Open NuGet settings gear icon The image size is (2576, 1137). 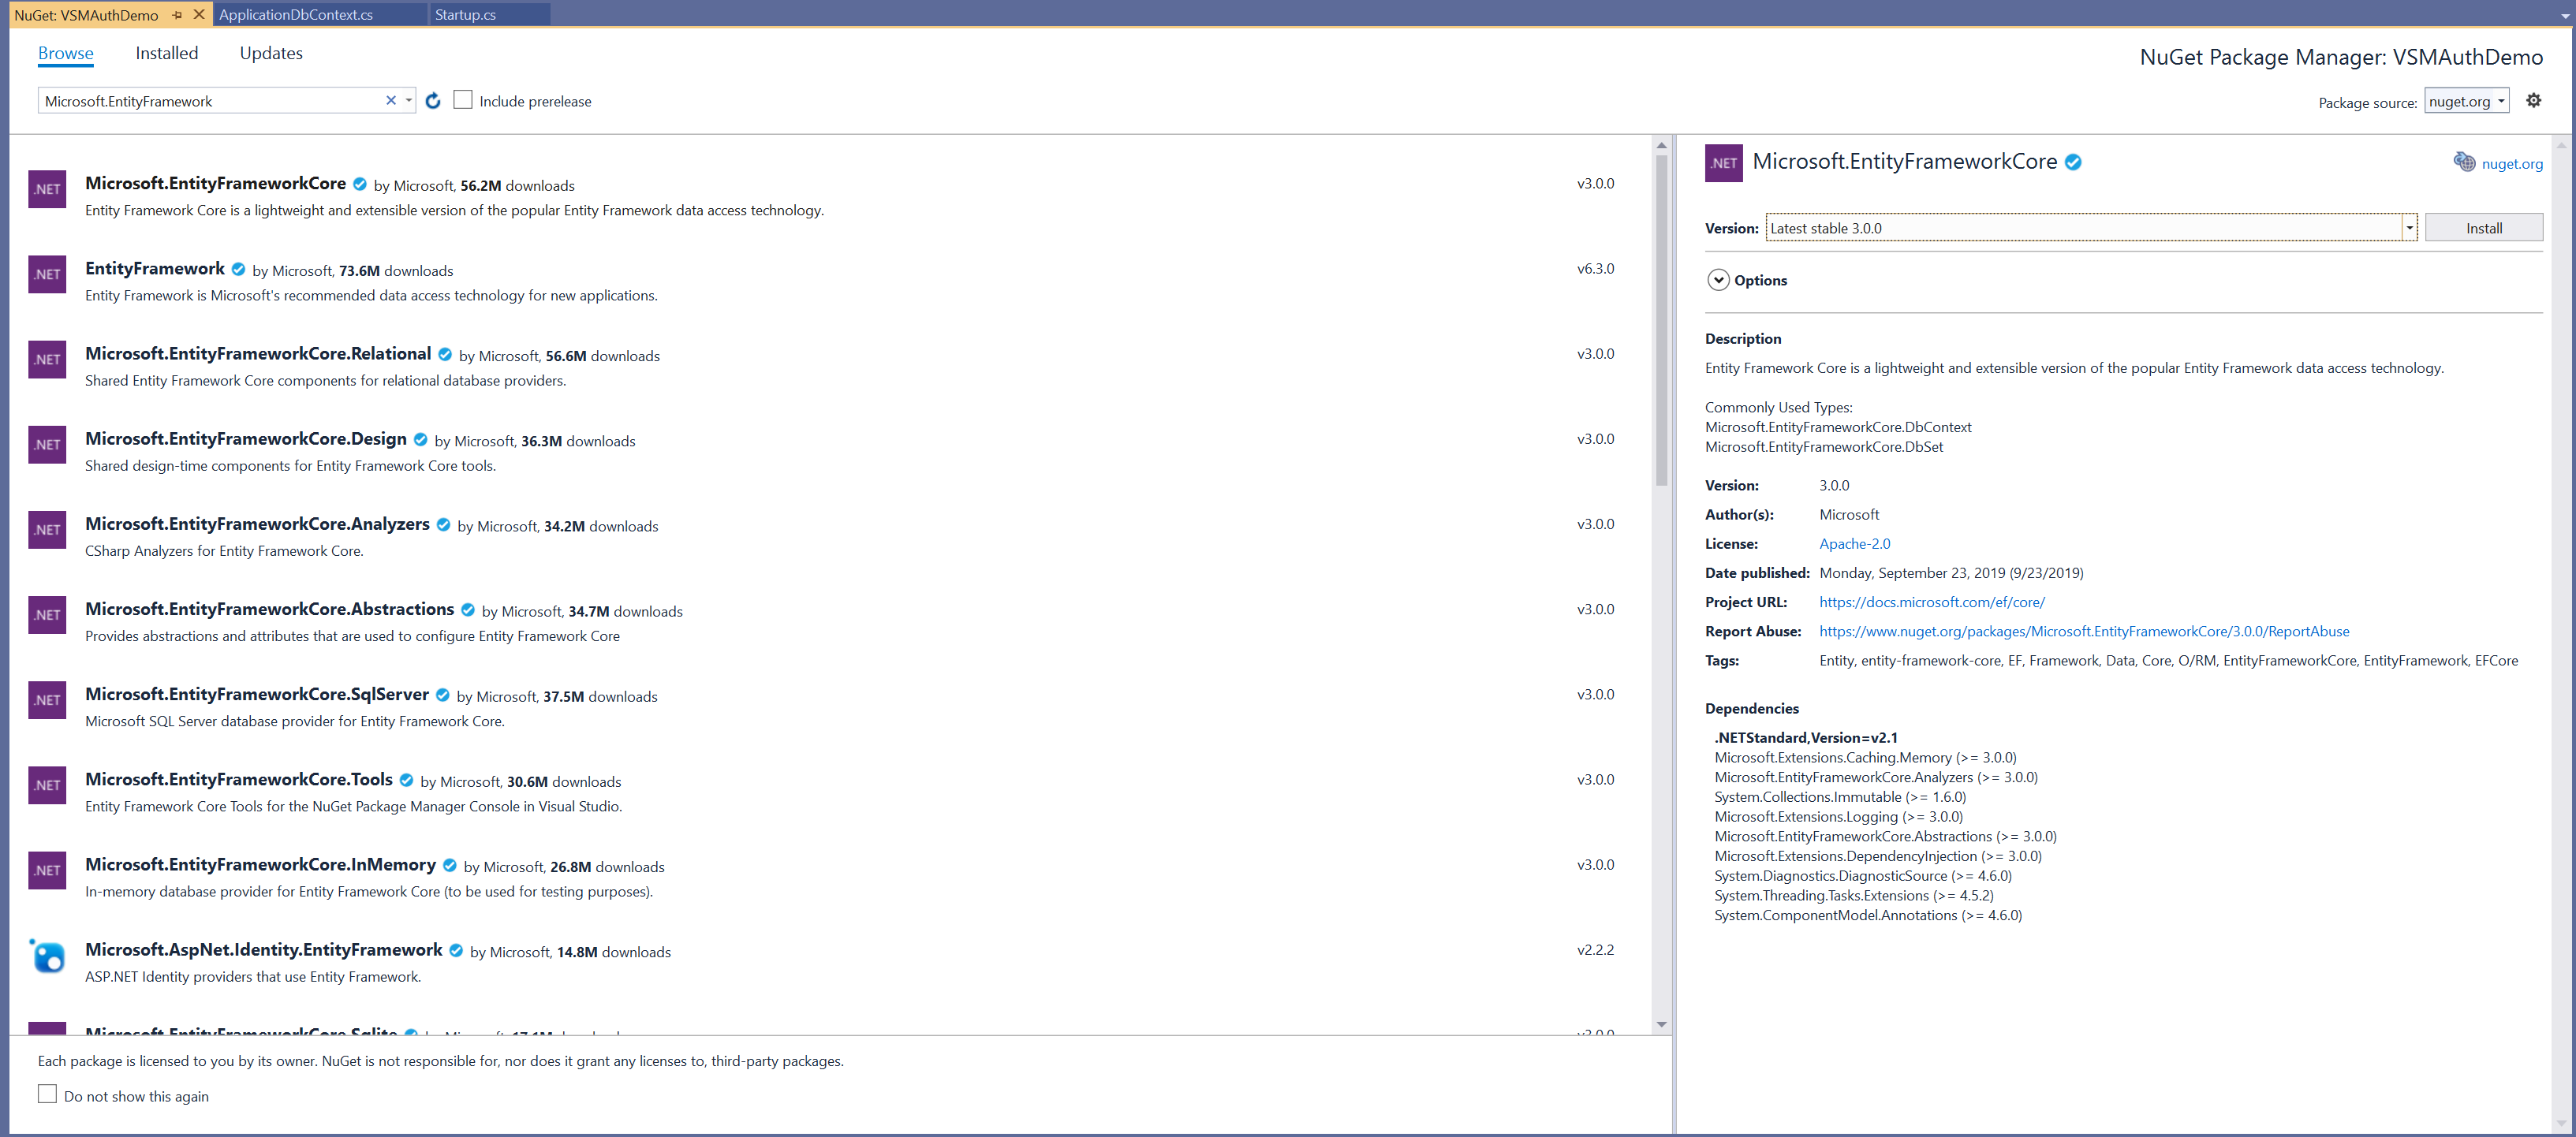2533,100
